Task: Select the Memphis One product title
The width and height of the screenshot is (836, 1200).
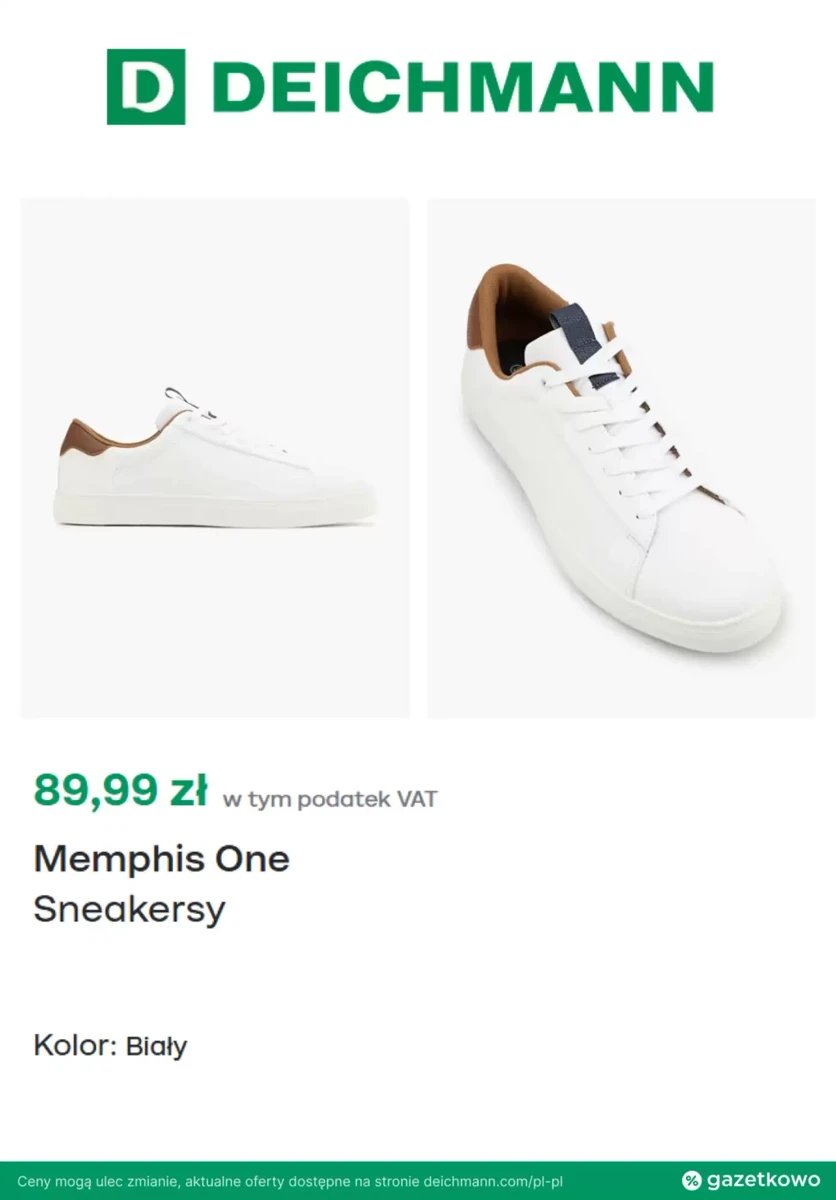Action: [x=162, y=859]
